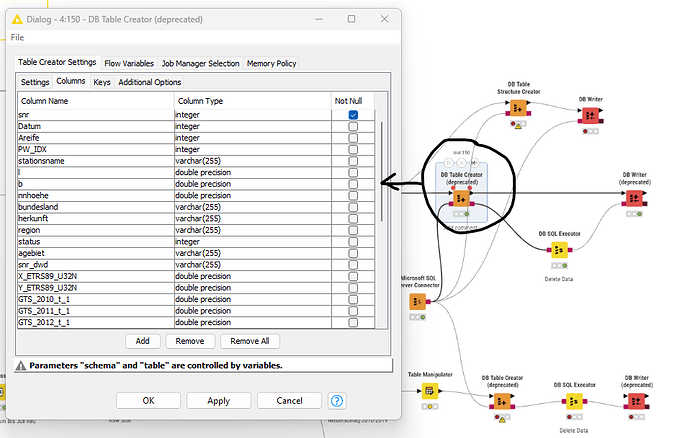
Task: Click the help question mark icon in dialog
Action: tap(337, 401)
